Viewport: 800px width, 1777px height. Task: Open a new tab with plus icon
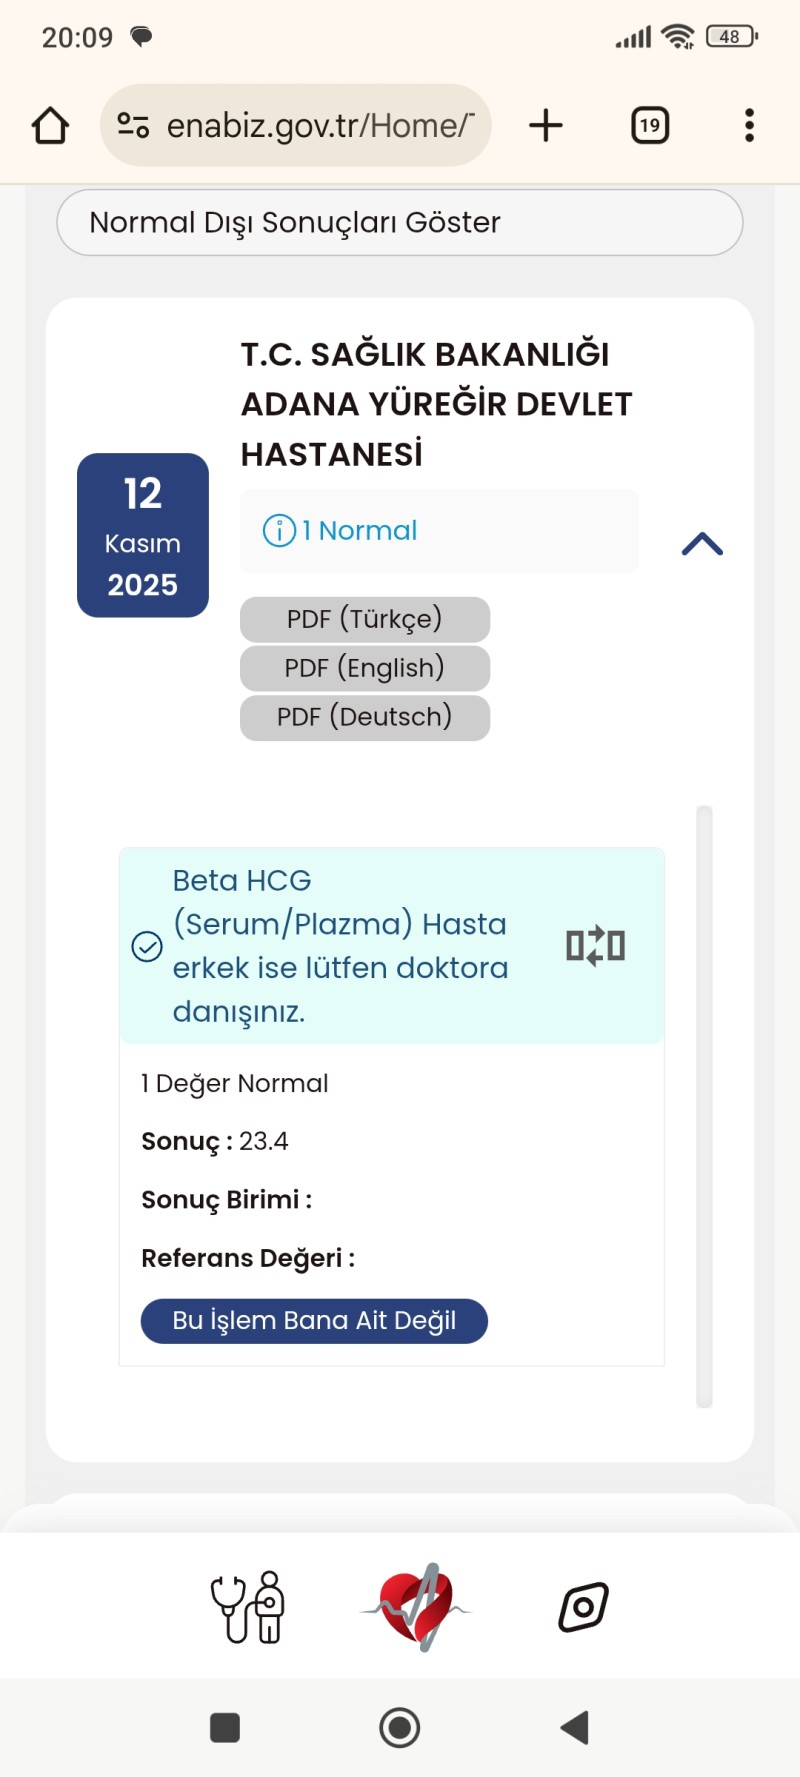coord(546,126)
